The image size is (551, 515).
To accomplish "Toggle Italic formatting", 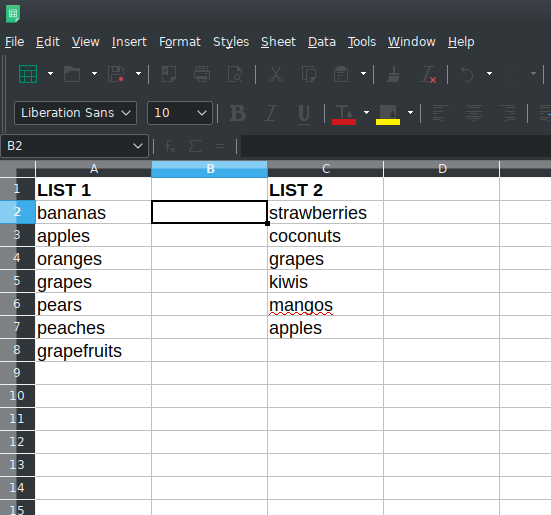I will 271,113.
